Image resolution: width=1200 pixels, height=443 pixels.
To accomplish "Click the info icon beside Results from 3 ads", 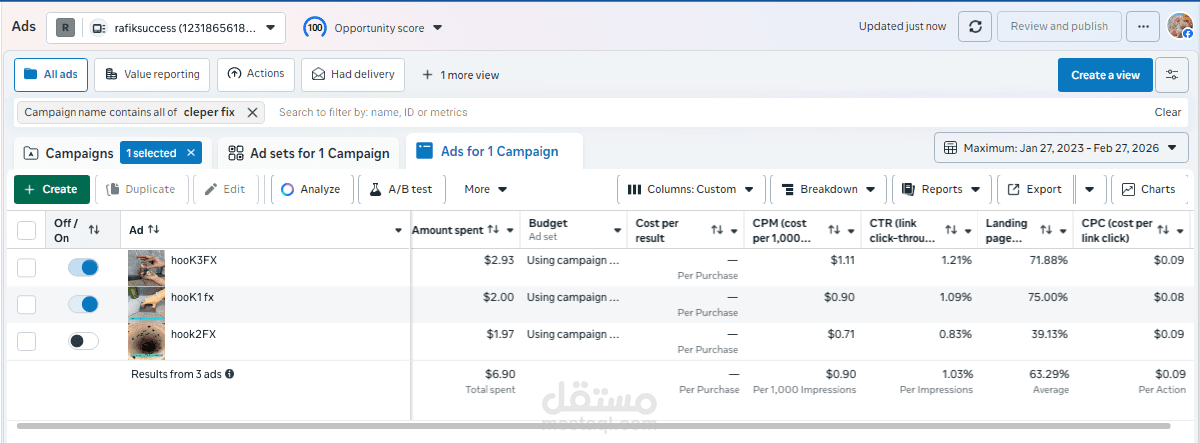I will [229, 374].
